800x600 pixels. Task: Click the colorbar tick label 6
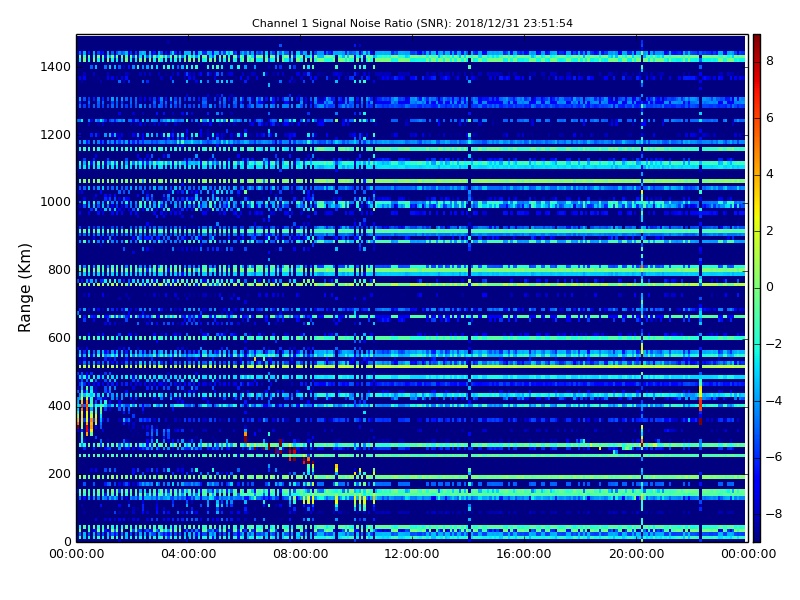click(x=770, y=118)
